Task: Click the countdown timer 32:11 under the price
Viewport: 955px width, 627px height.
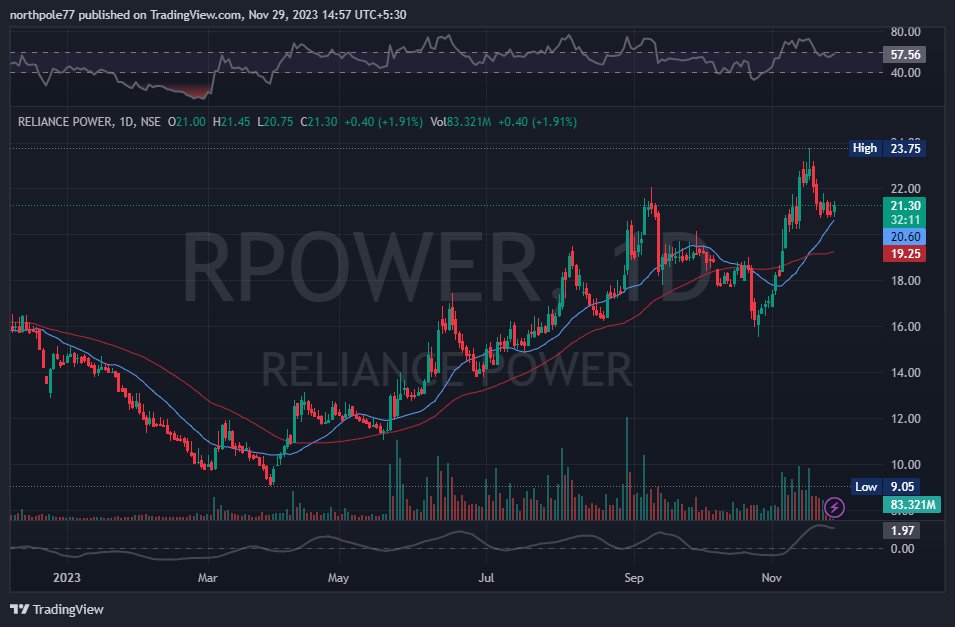Action: coord(904,220)
